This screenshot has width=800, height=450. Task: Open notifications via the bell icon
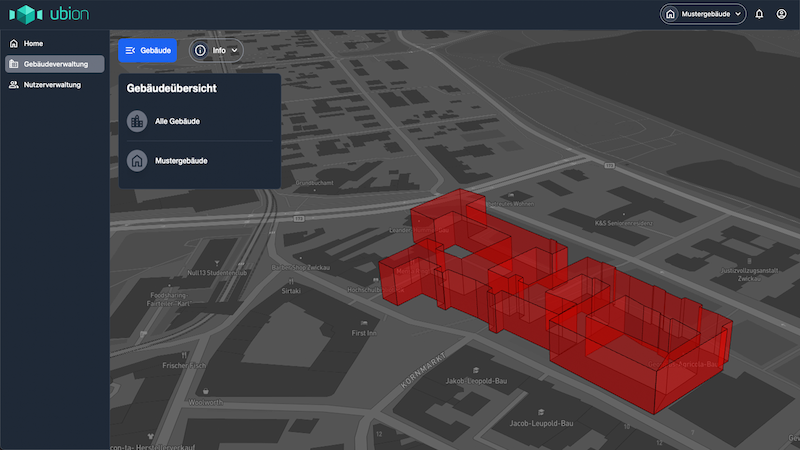759,14
